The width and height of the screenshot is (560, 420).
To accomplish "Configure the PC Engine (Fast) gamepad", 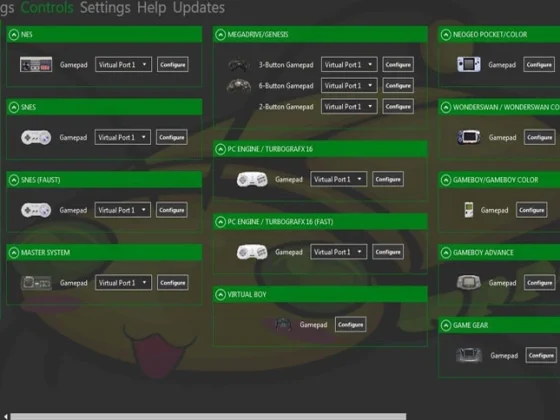I will (388, 252).
